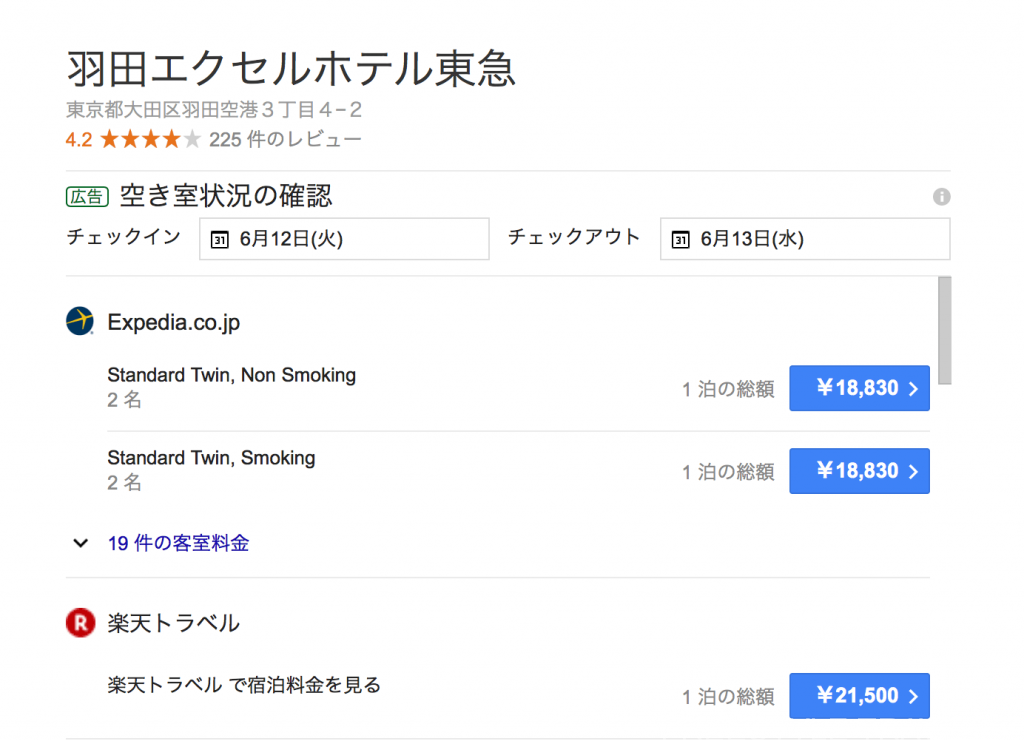Click the check-in calendar icon
The image size is (1024, 741).
[x=219, y=240]
